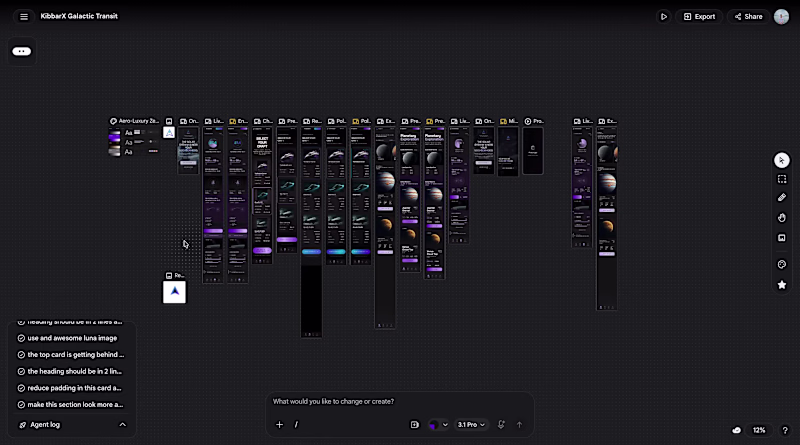Open the palette theme tool
Image resolution: width=800 pixels, height=445 pixels.
(782, 264)
